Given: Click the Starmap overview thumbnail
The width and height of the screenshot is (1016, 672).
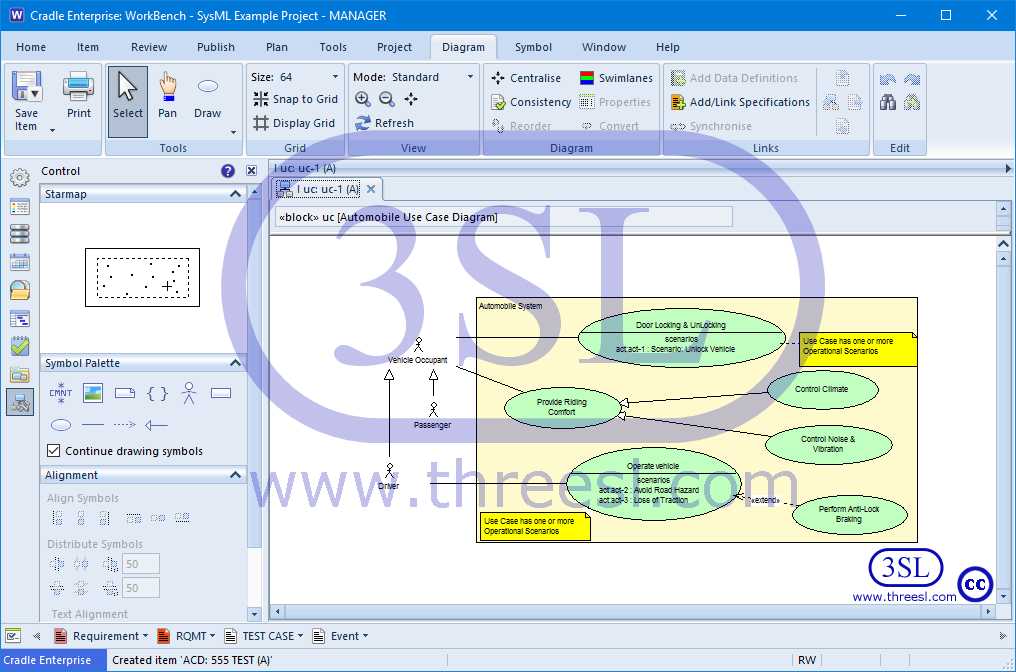Looking at the screenshot, I should click(x=143, y=277).
